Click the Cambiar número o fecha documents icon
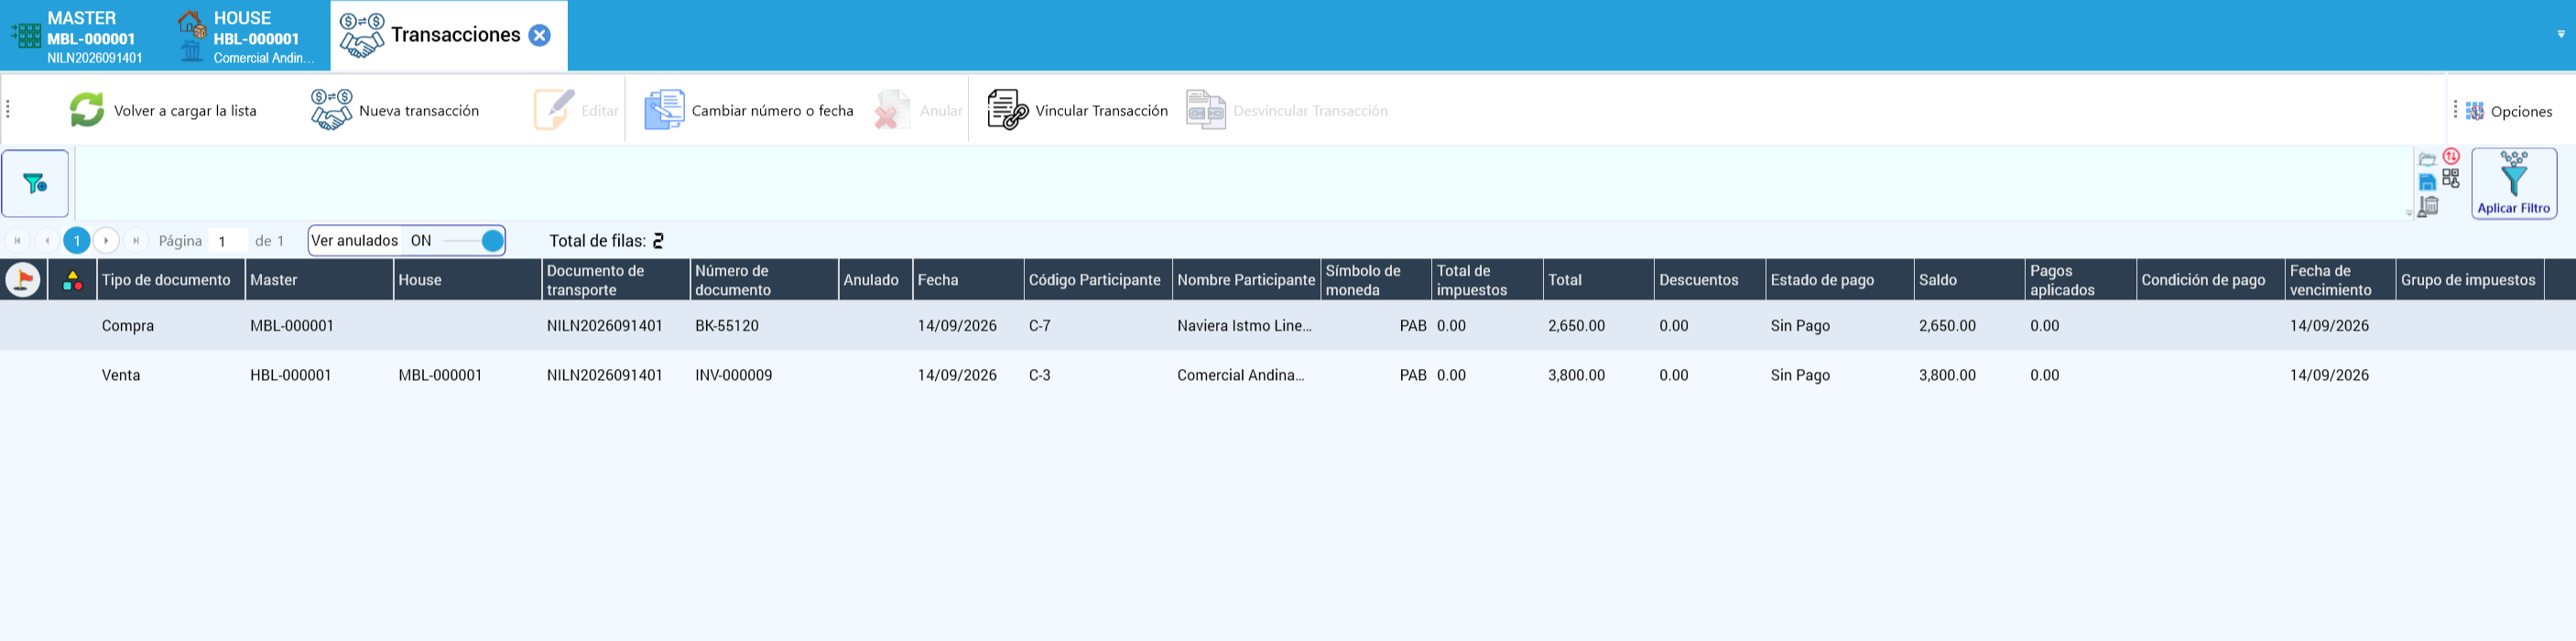The width and height of the screenshot is (2576, 641). click(664, 110)
